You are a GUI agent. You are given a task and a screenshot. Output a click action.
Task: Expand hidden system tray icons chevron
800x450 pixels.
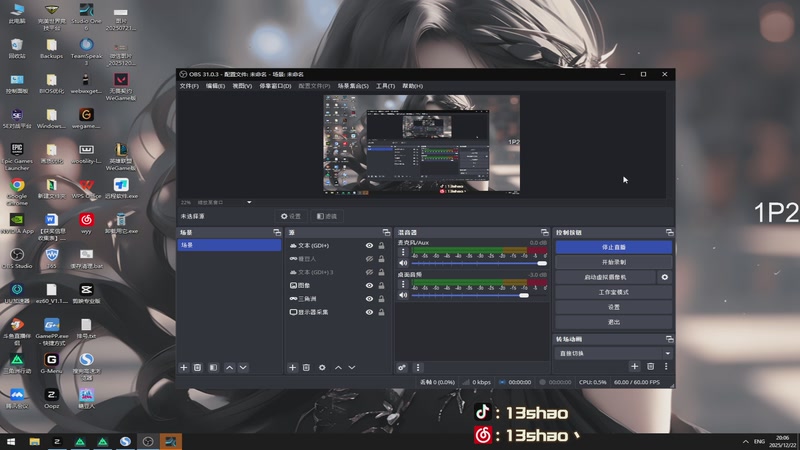[745, 441]
